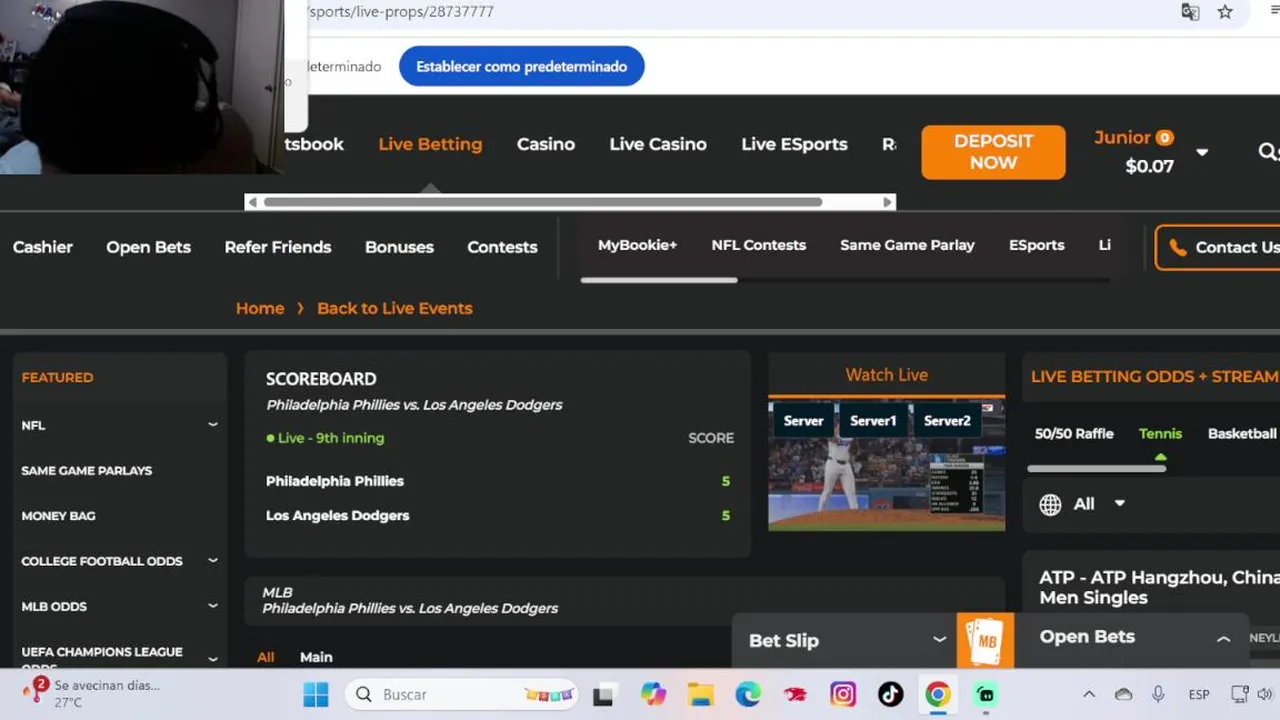Click ATP Hangzhou Men Singles heading
Image resolution: width=1280 pixels, height=720 pixels.
(1159, 587)
